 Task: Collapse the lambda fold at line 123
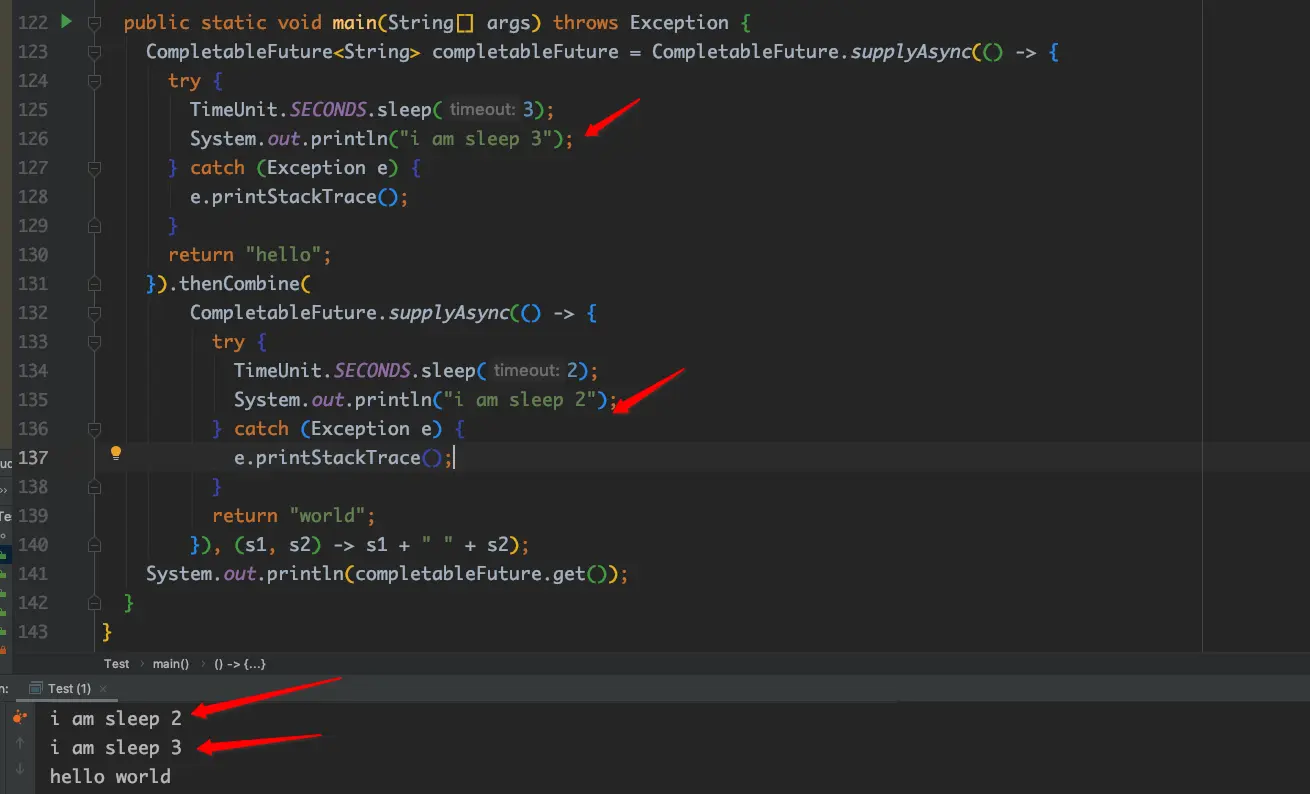[x=94, y=51]
